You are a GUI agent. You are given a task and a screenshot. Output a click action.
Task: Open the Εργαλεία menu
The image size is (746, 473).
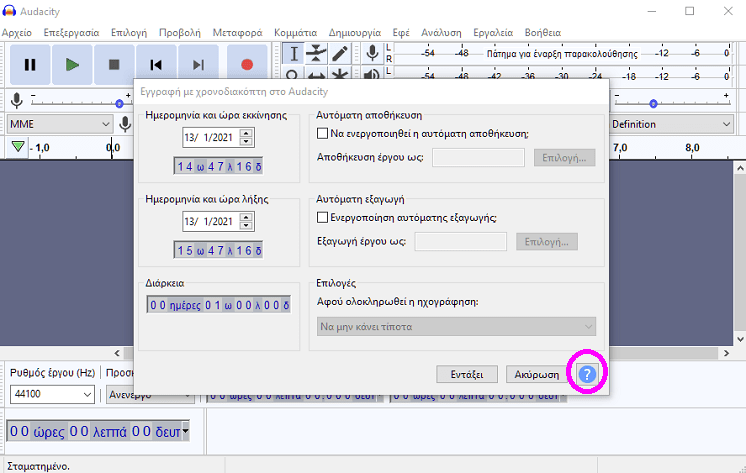click(x=493, y=33)
